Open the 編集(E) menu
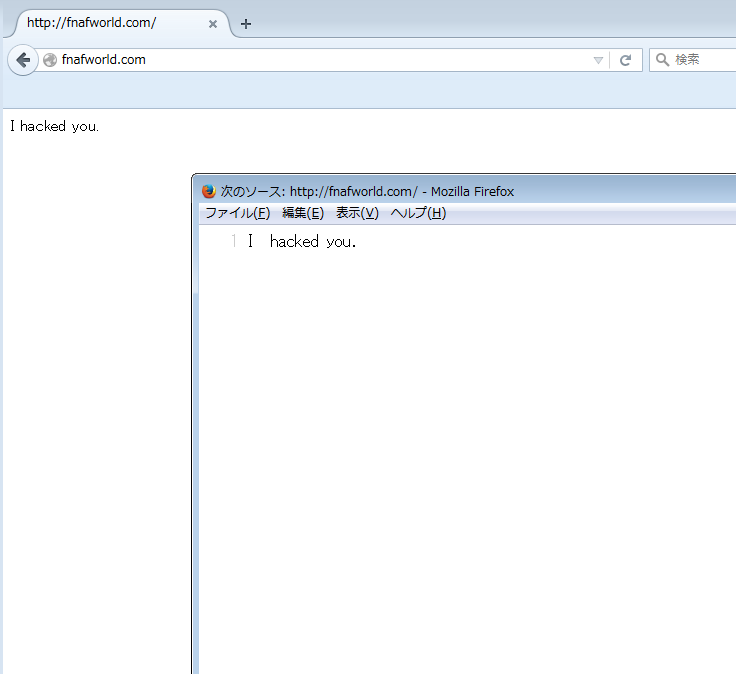The width and height of the screenshot is (736, 674). (x=303, y=213)
